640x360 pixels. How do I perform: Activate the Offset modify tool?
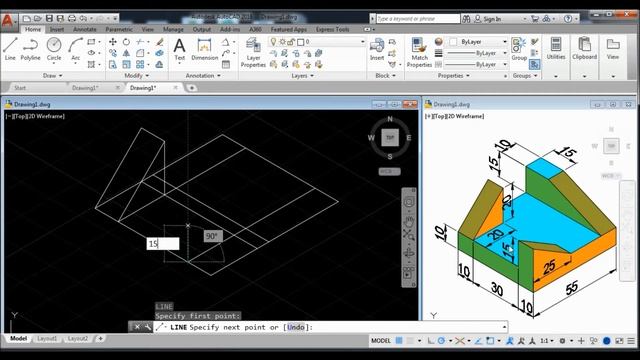[160, 64]
